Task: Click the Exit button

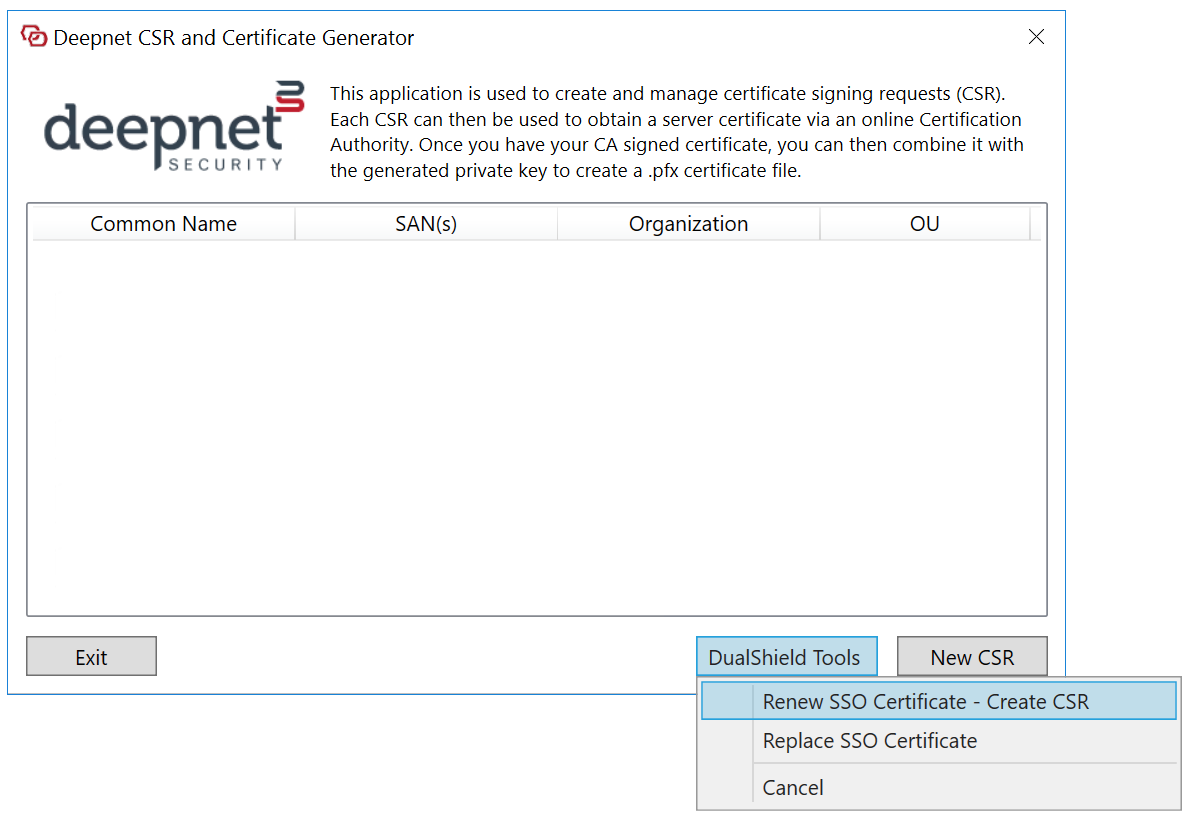Action: pyautogui.click(x=91, y=657)
